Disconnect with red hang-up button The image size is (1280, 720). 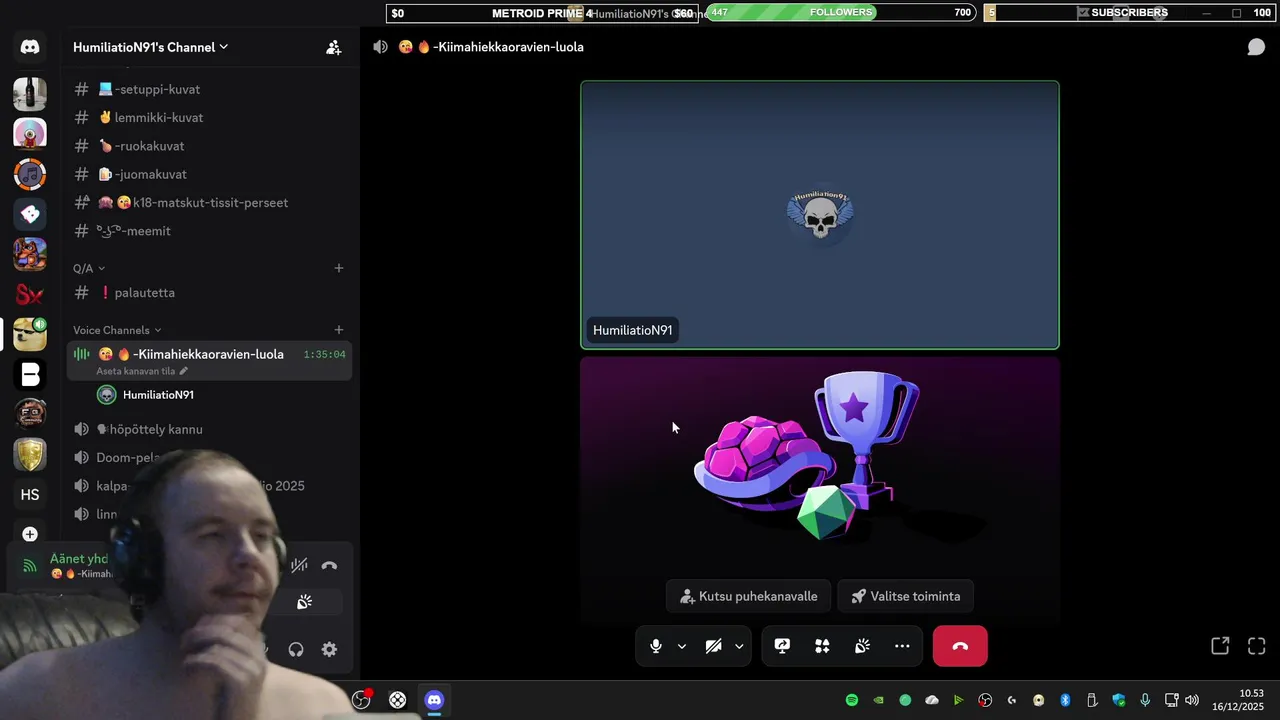[960, 646]
